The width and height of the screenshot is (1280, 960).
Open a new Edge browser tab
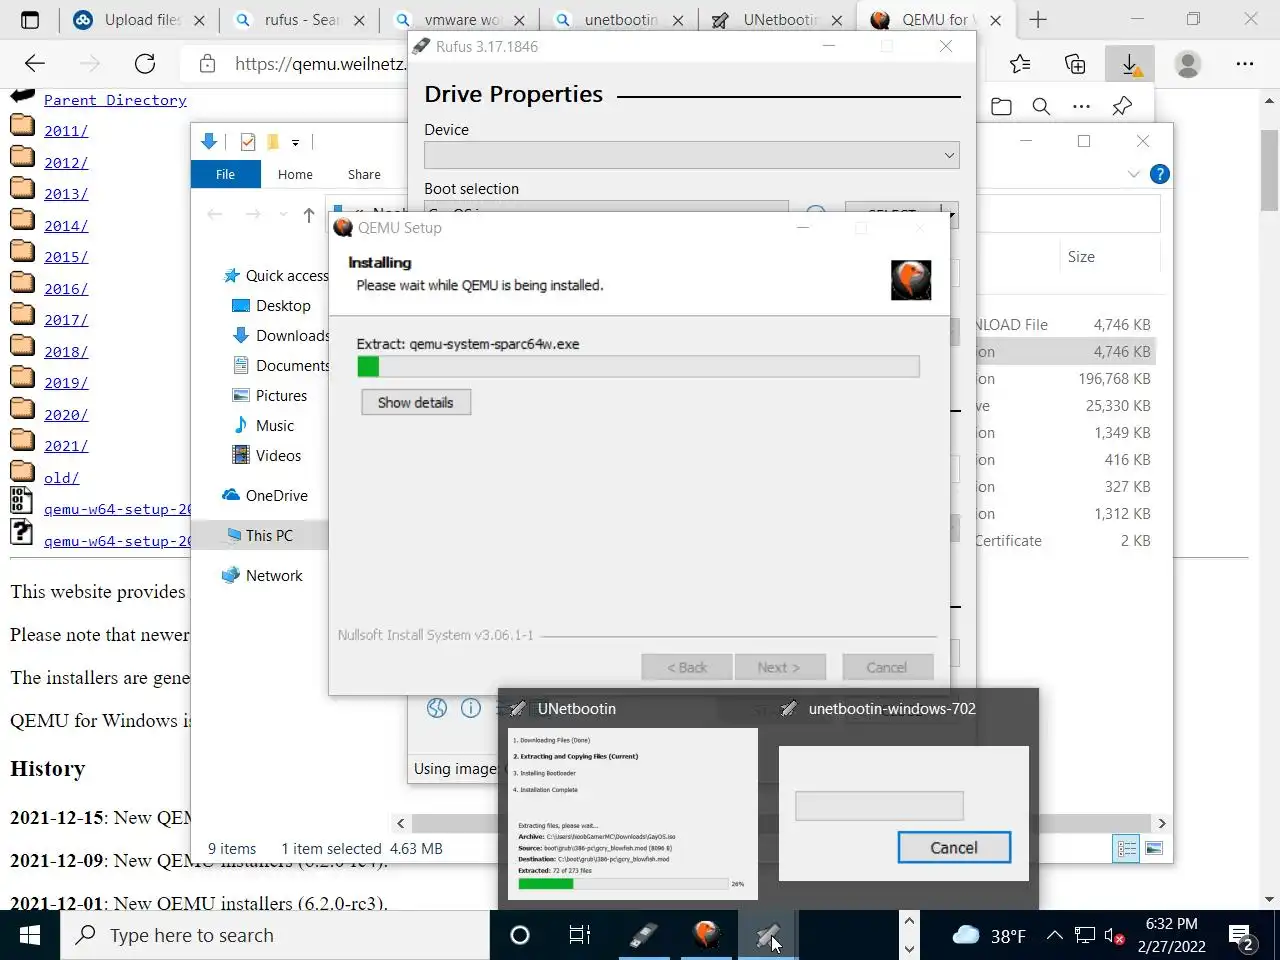tap(1038, 20)
